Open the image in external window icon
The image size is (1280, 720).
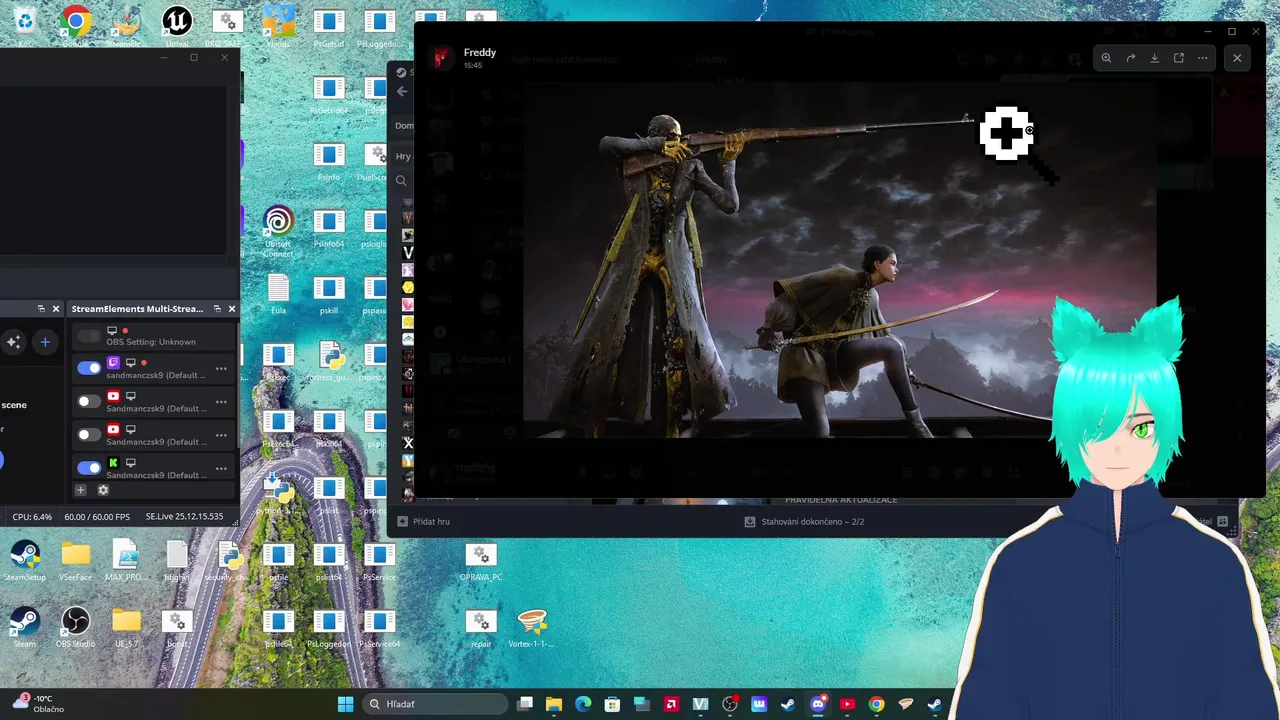tap(1178, 58)
